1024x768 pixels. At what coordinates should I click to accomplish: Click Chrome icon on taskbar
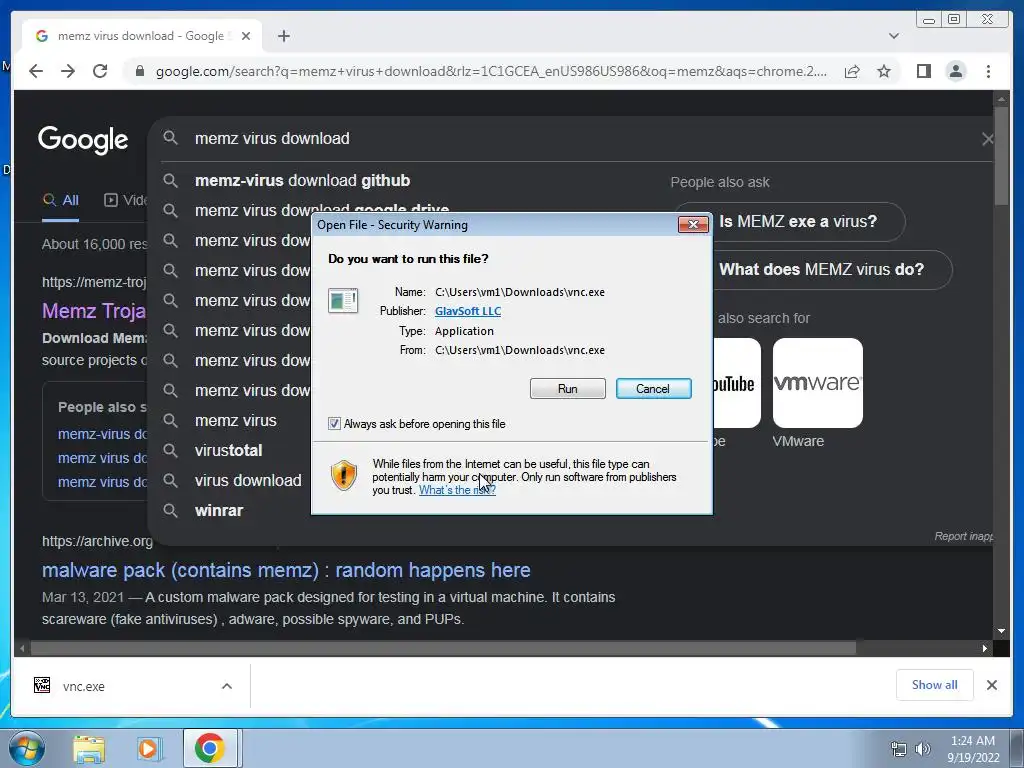[209, 748]
